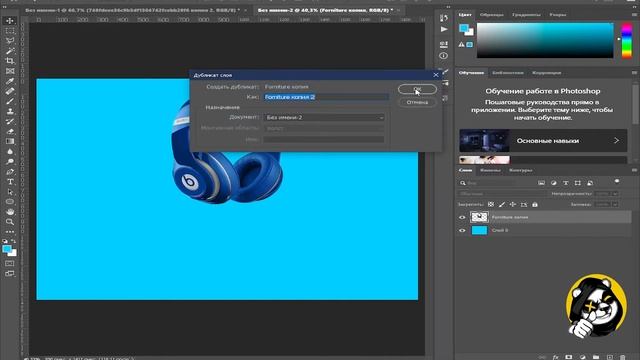Filter layers by type (text) layers
640x360 pixels.
pos(565,183)
